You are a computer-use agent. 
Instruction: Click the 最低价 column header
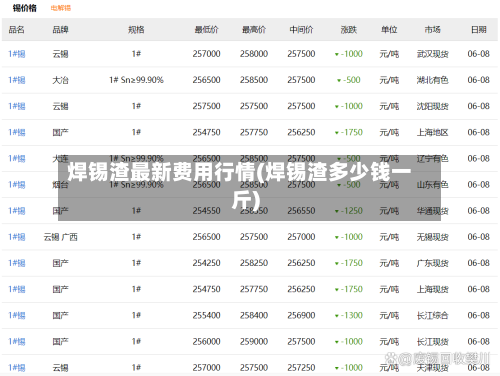[x=206, y=30]
